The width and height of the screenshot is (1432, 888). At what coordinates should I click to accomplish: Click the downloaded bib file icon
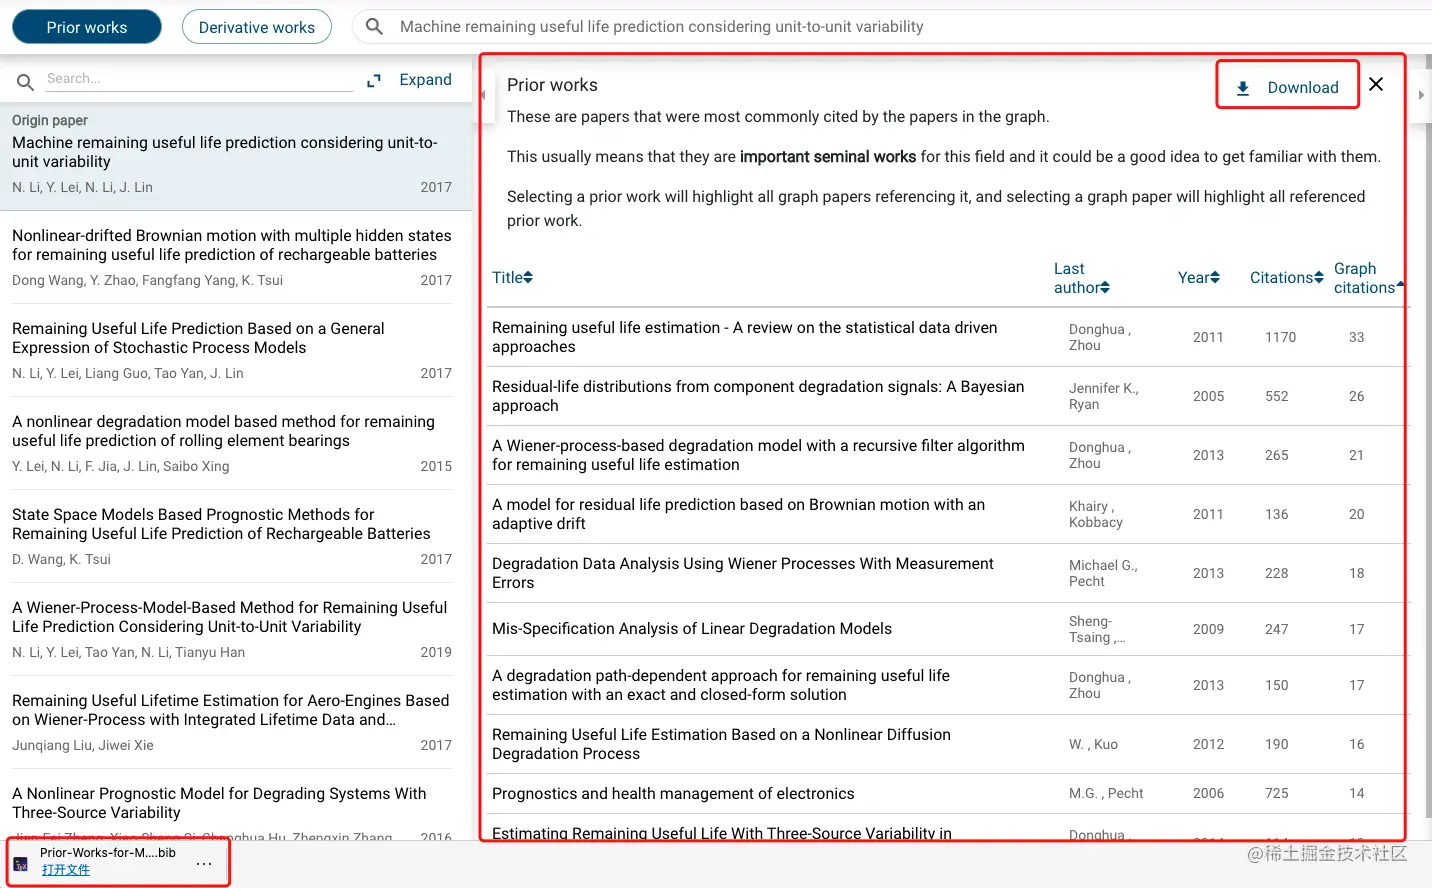pos(20,864)
